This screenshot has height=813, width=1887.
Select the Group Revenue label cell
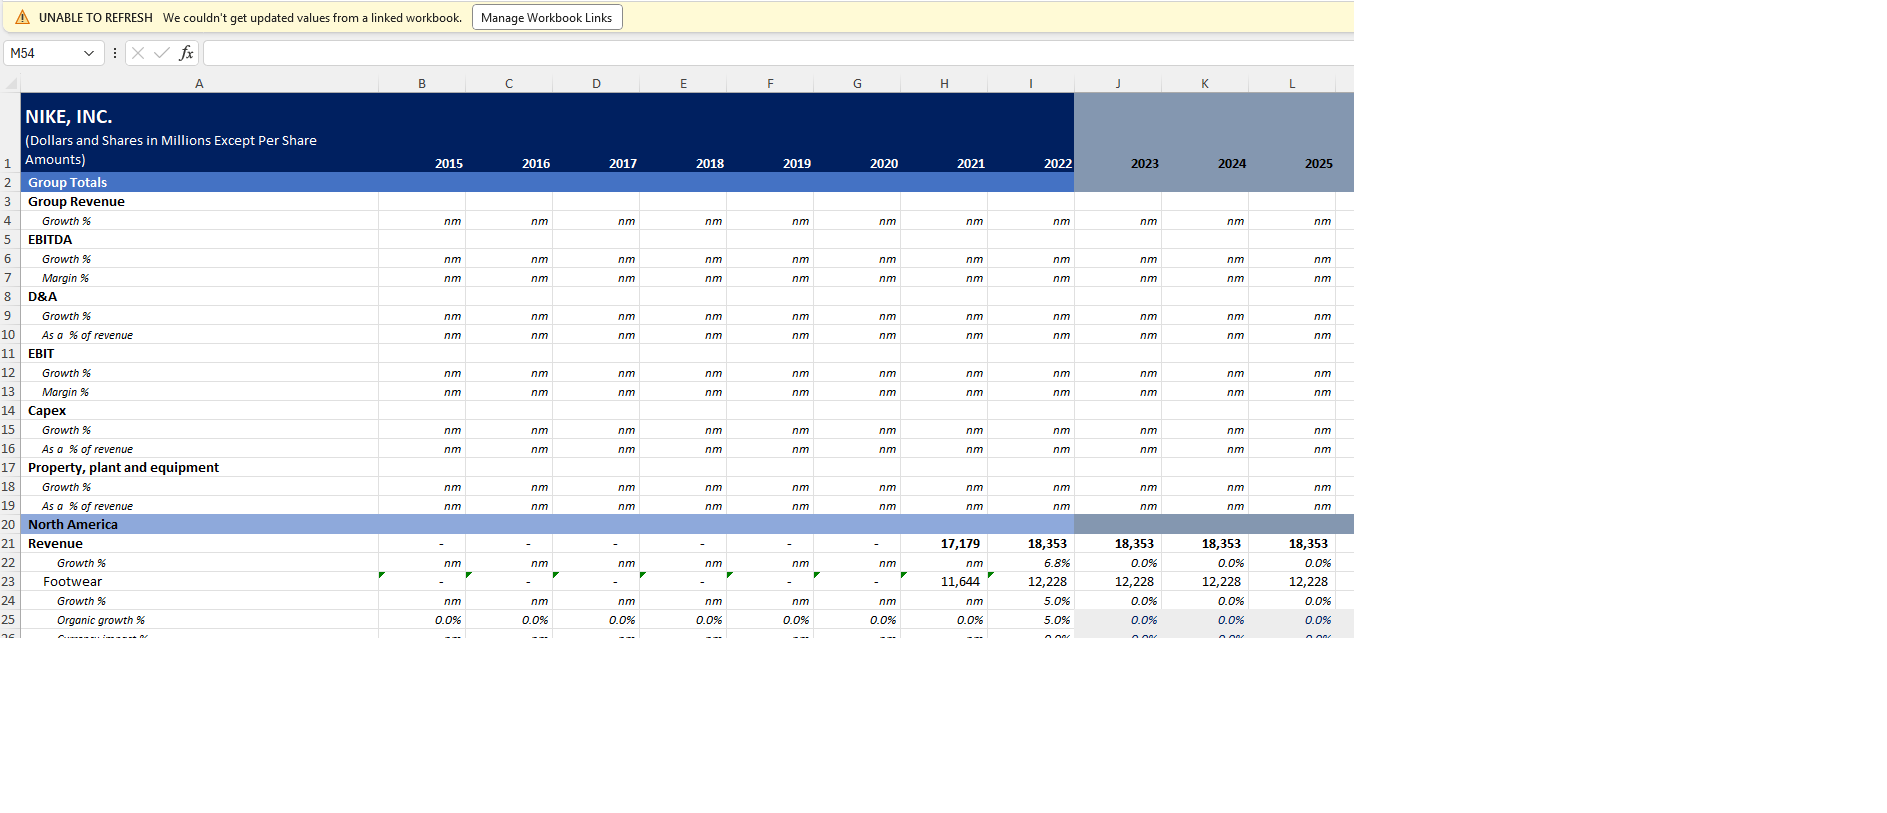[200, 201]
